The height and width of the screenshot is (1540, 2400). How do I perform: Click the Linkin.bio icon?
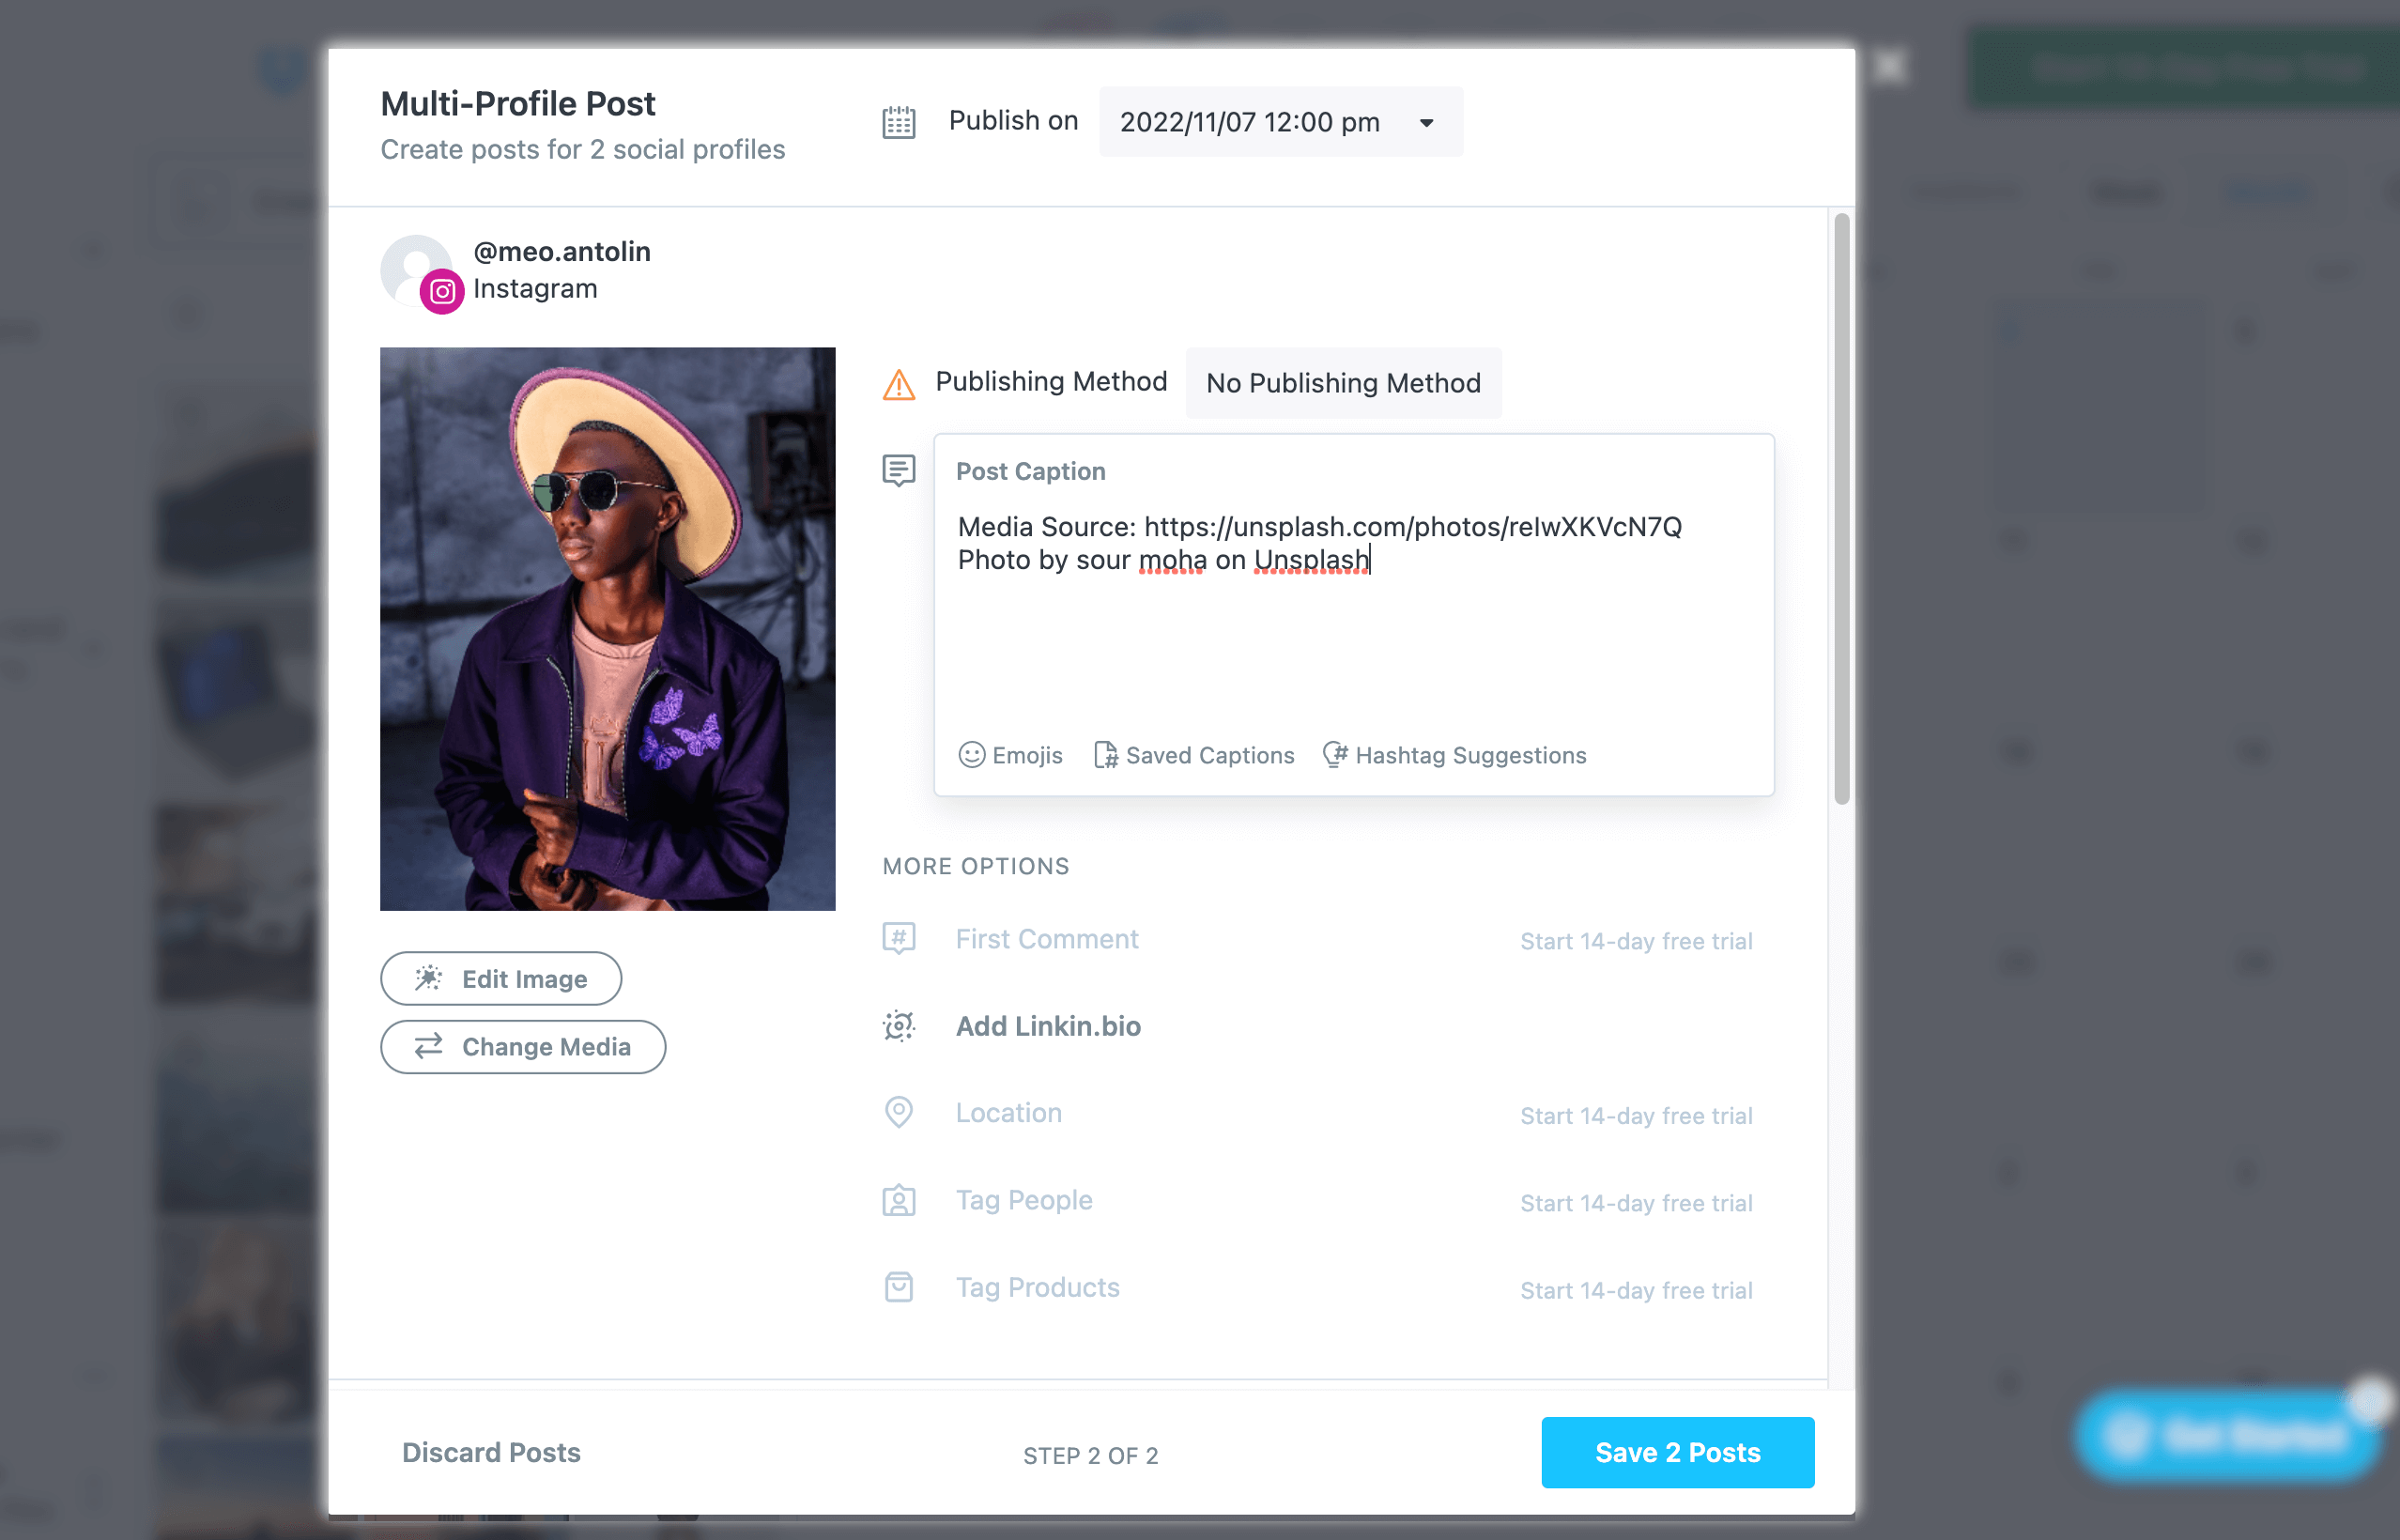click(x=898, y=1026)
